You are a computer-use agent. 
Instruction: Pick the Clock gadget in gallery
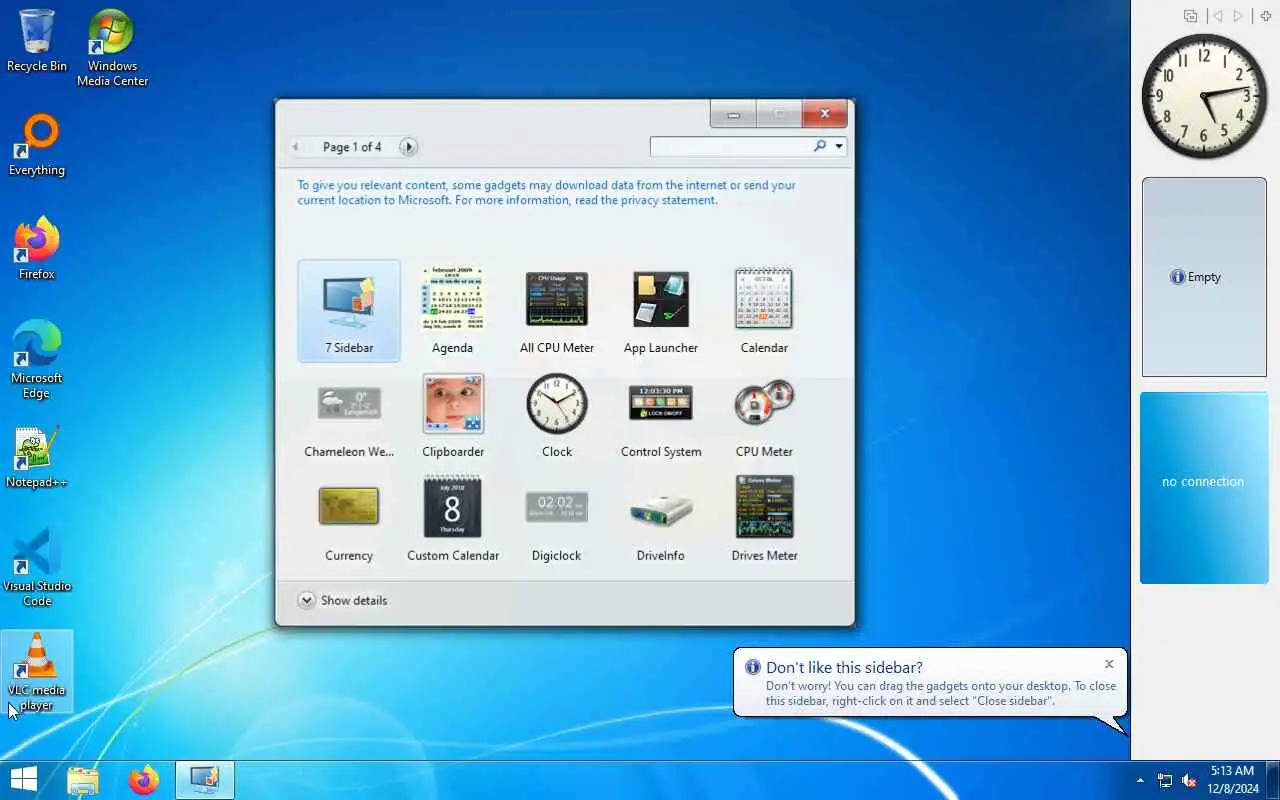pos(557,415)
